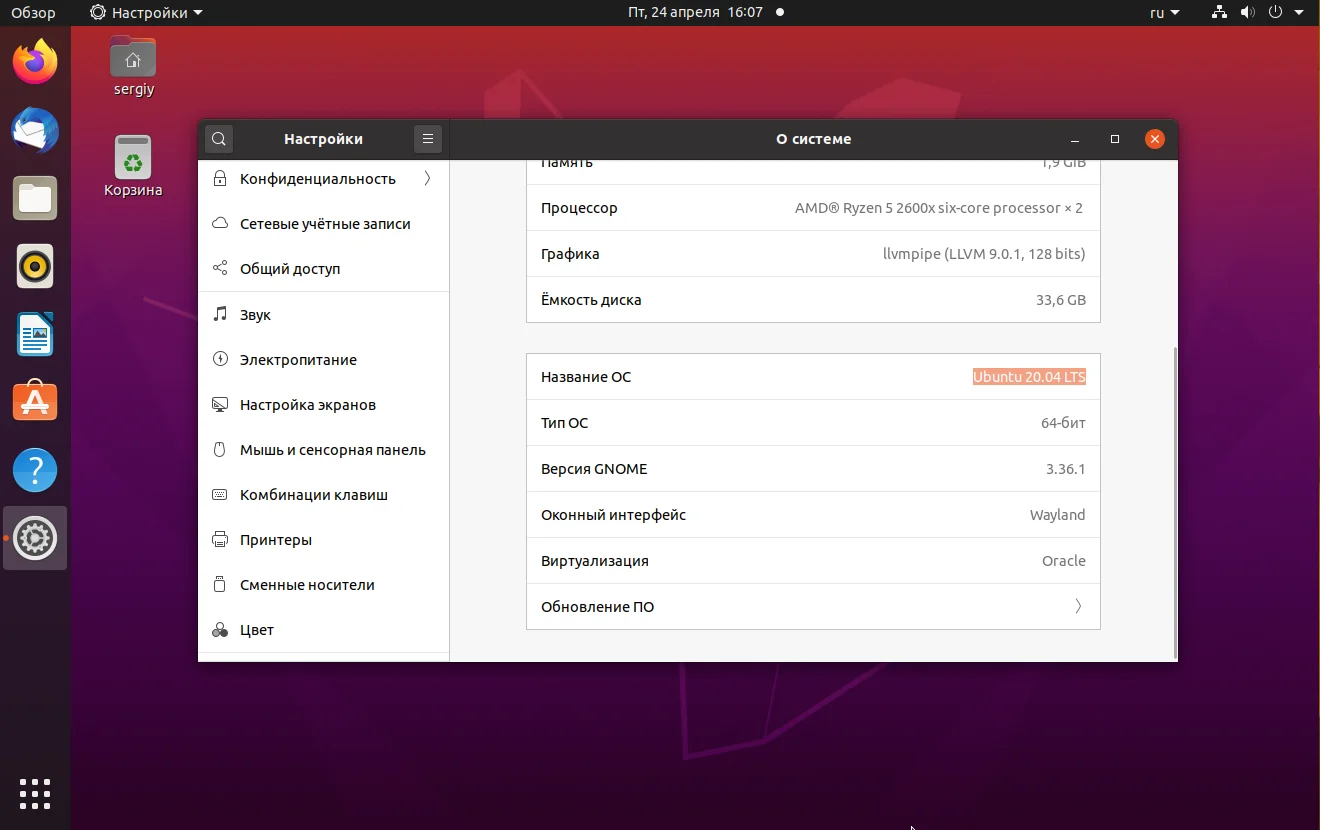This screenshot has width=1320, height=830.
Task: Launch Rhythmbox from the dock
Action: (35, 266)
